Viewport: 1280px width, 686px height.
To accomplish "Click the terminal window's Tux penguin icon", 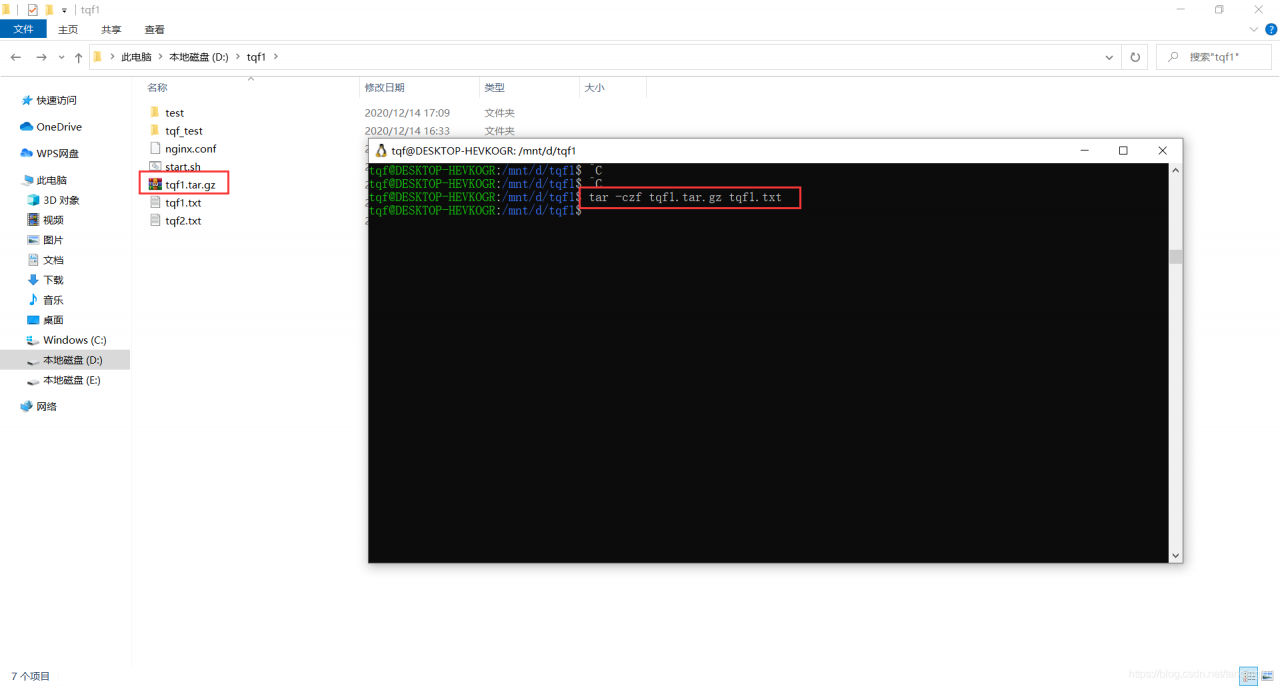I will 381,151.
